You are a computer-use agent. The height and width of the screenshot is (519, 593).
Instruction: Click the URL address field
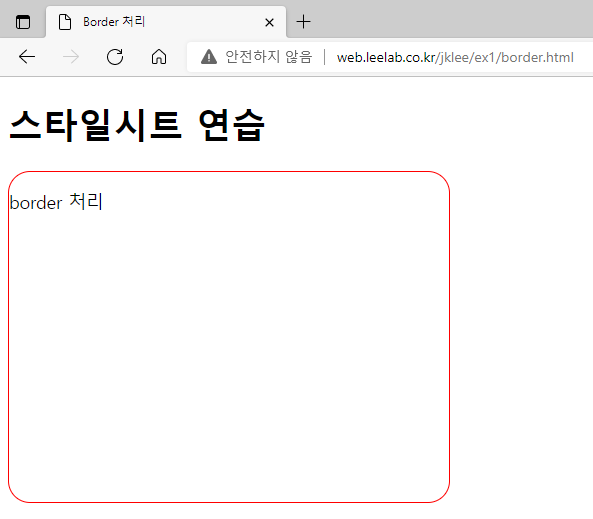click(390, 57)
